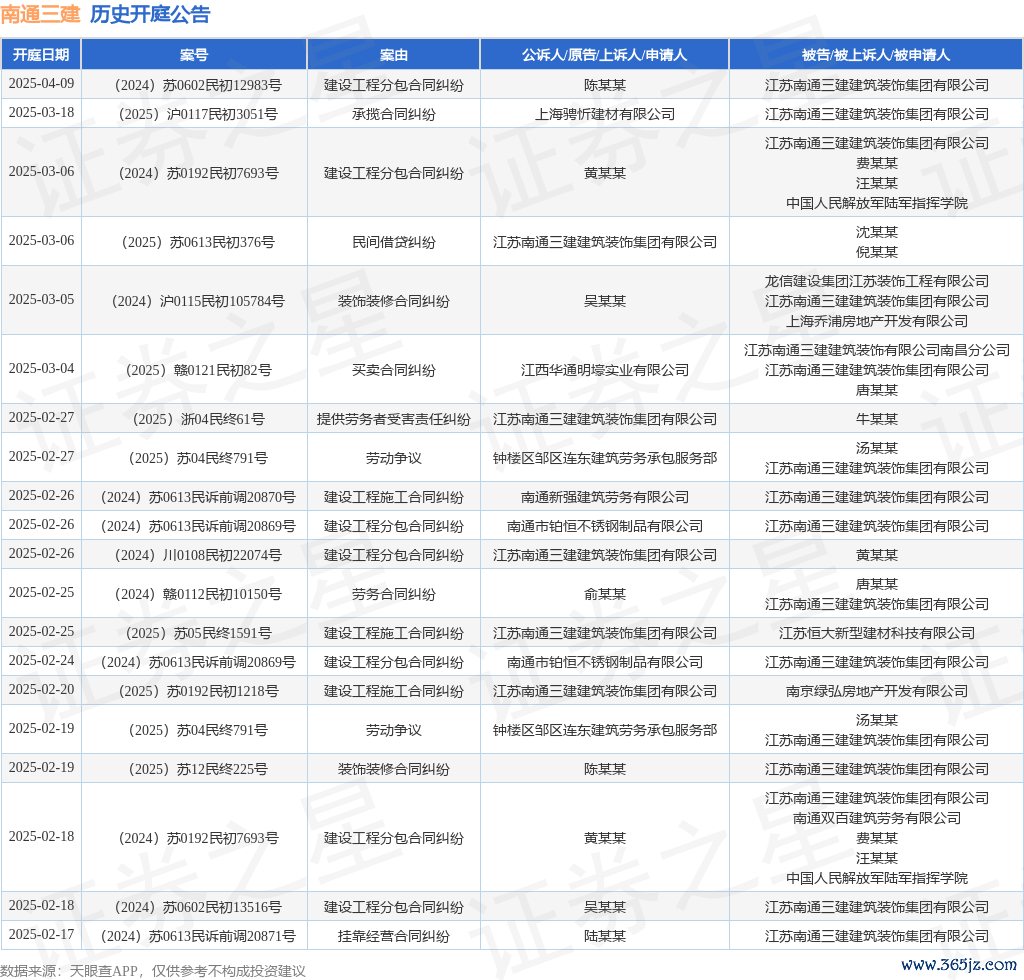The width and height of the screenshot is (1024, 980).
Task: Click the 承揽合同纠纷 case cause
Action: pos(394,114)
